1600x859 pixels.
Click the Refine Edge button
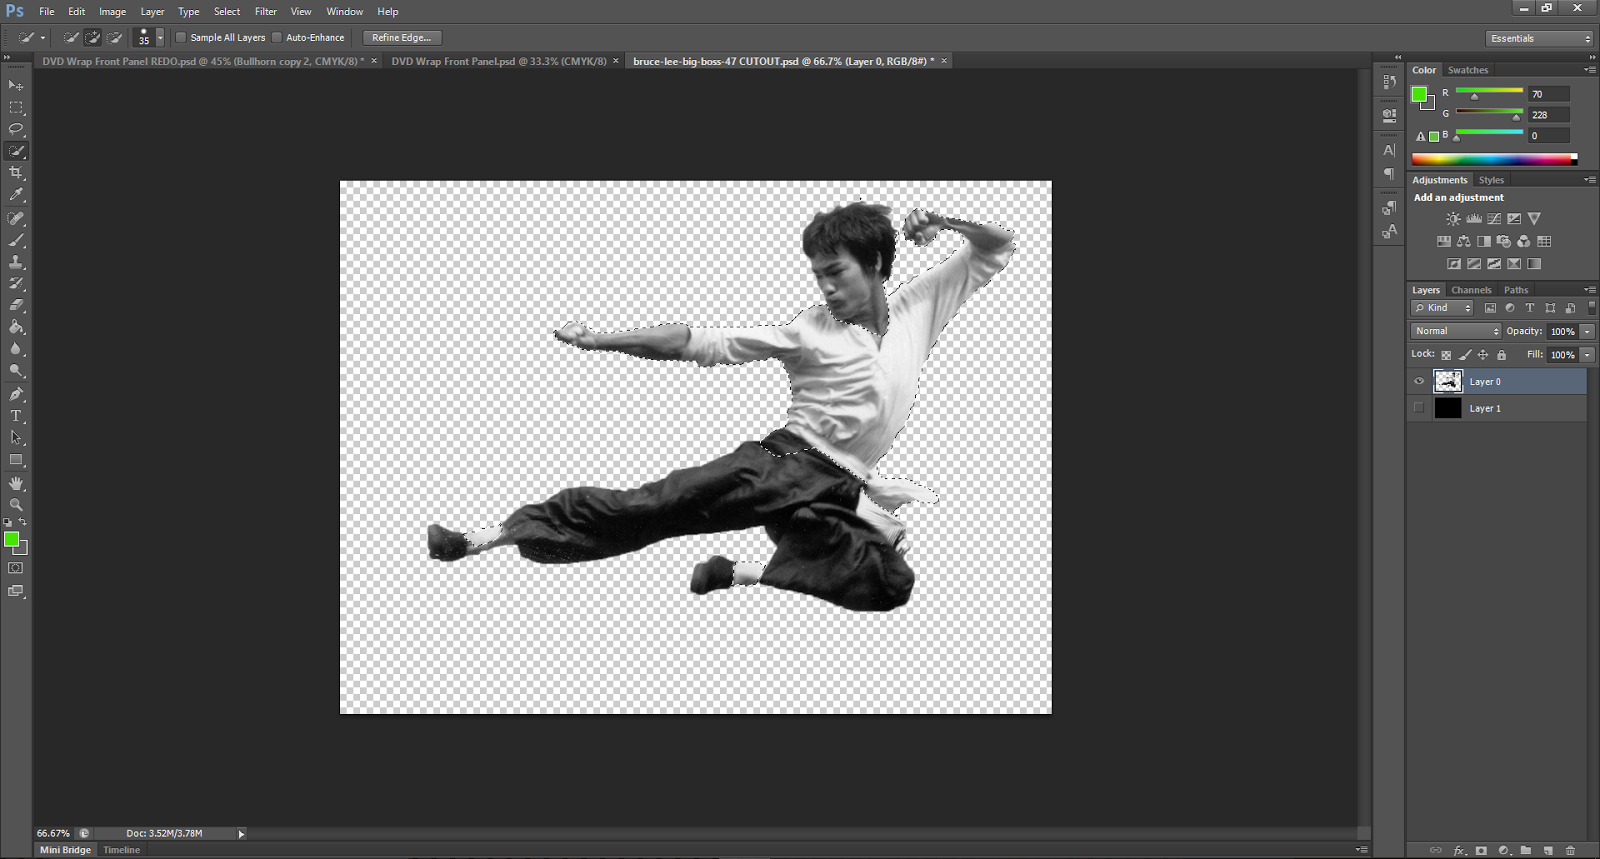pos(402,37)
